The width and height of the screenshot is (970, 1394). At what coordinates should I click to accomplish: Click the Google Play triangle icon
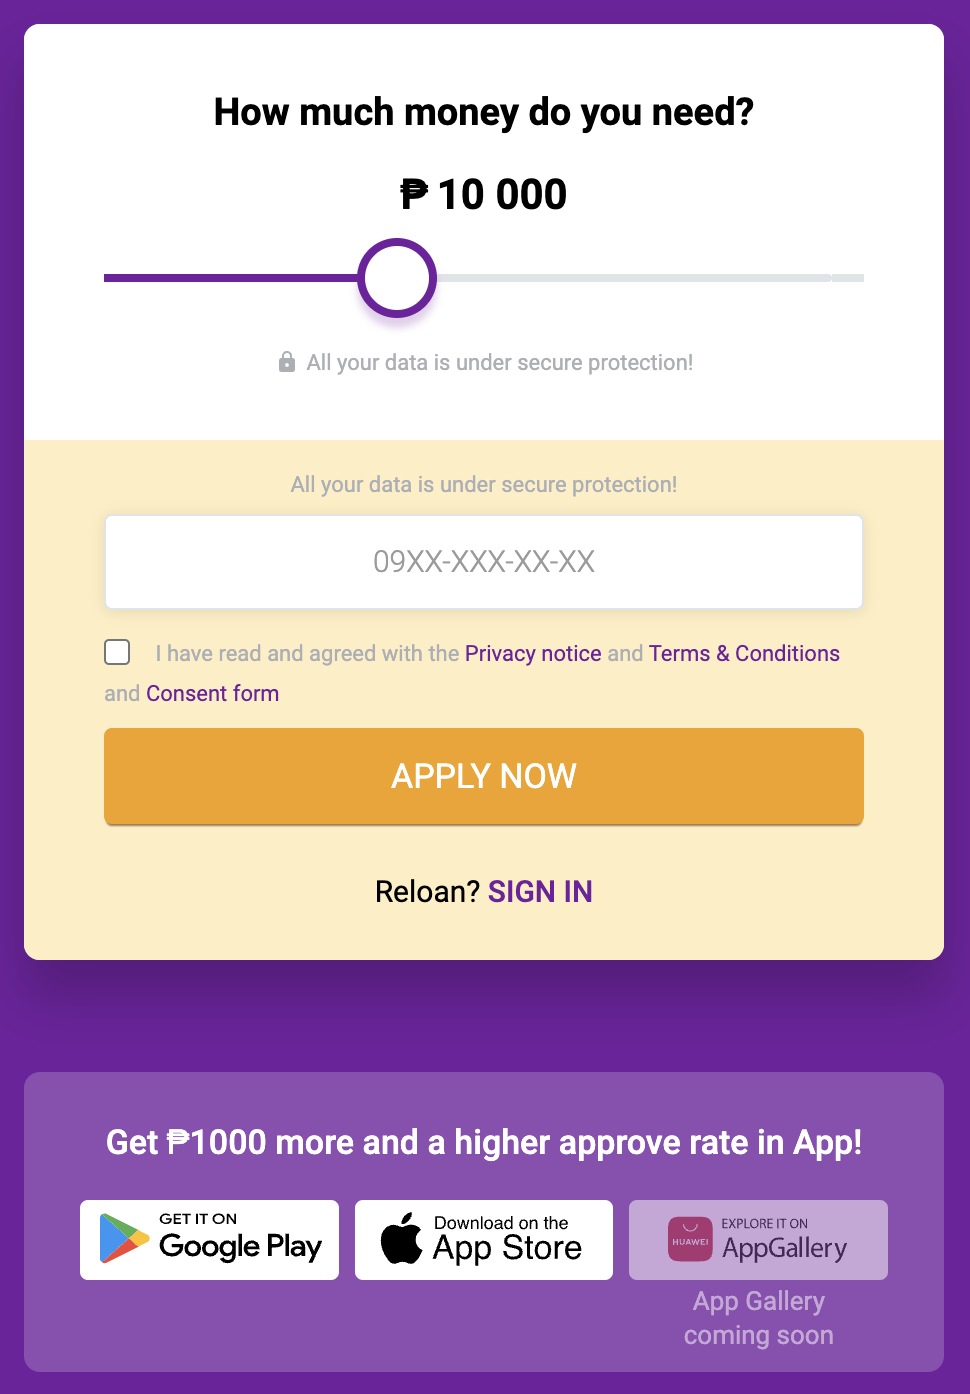tap(121, 1239)
